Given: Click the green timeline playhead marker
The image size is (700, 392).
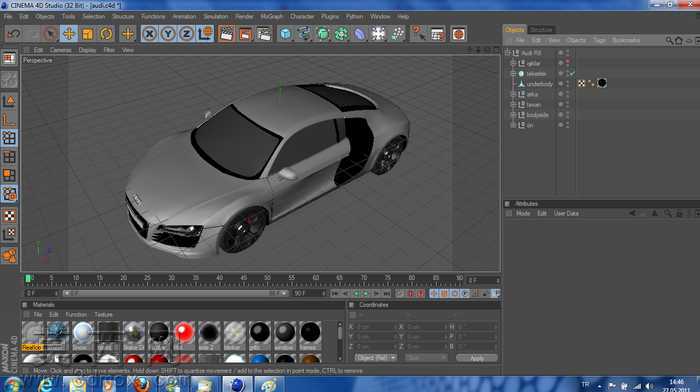Looking at the screenshot, I should [28, 279].
